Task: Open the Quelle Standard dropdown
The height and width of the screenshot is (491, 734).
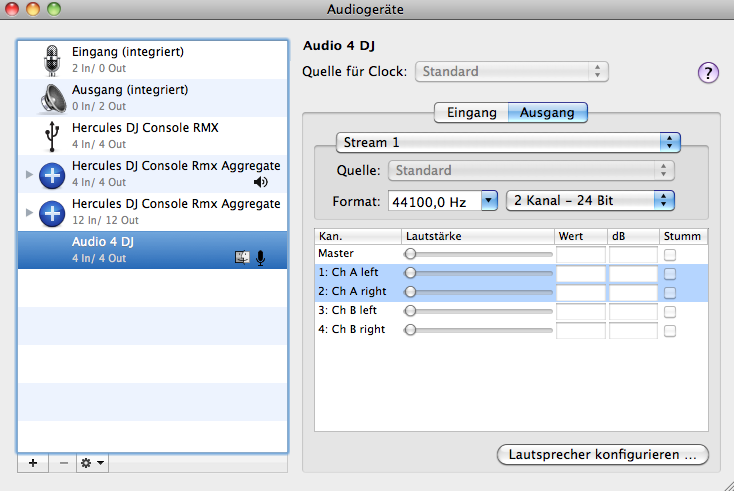Action: tap(531, 170)
